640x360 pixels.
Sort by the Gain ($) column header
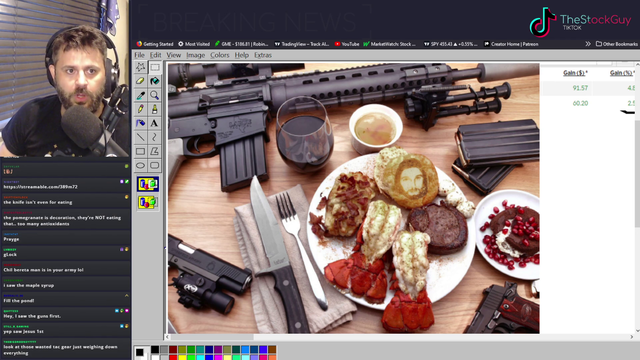[575, 73]
